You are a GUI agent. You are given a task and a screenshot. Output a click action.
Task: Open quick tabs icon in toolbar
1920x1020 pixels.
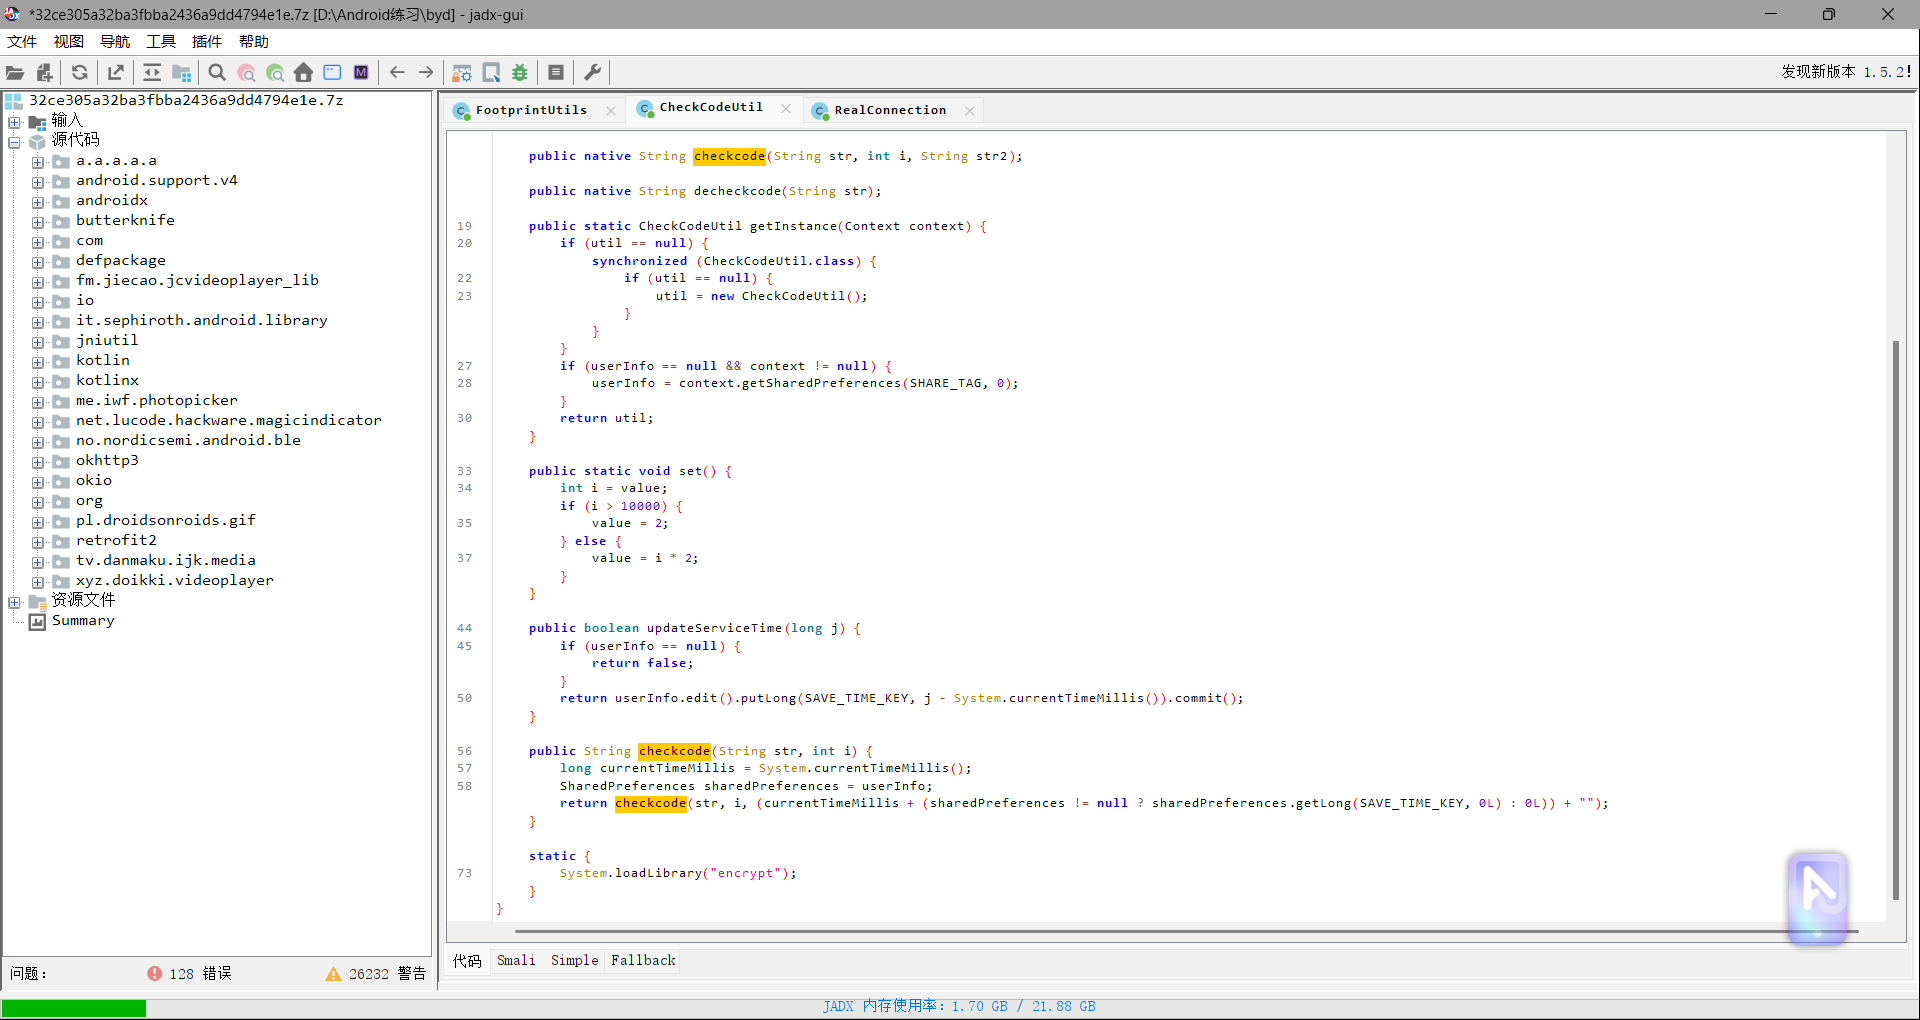click(x=491, y=72)
